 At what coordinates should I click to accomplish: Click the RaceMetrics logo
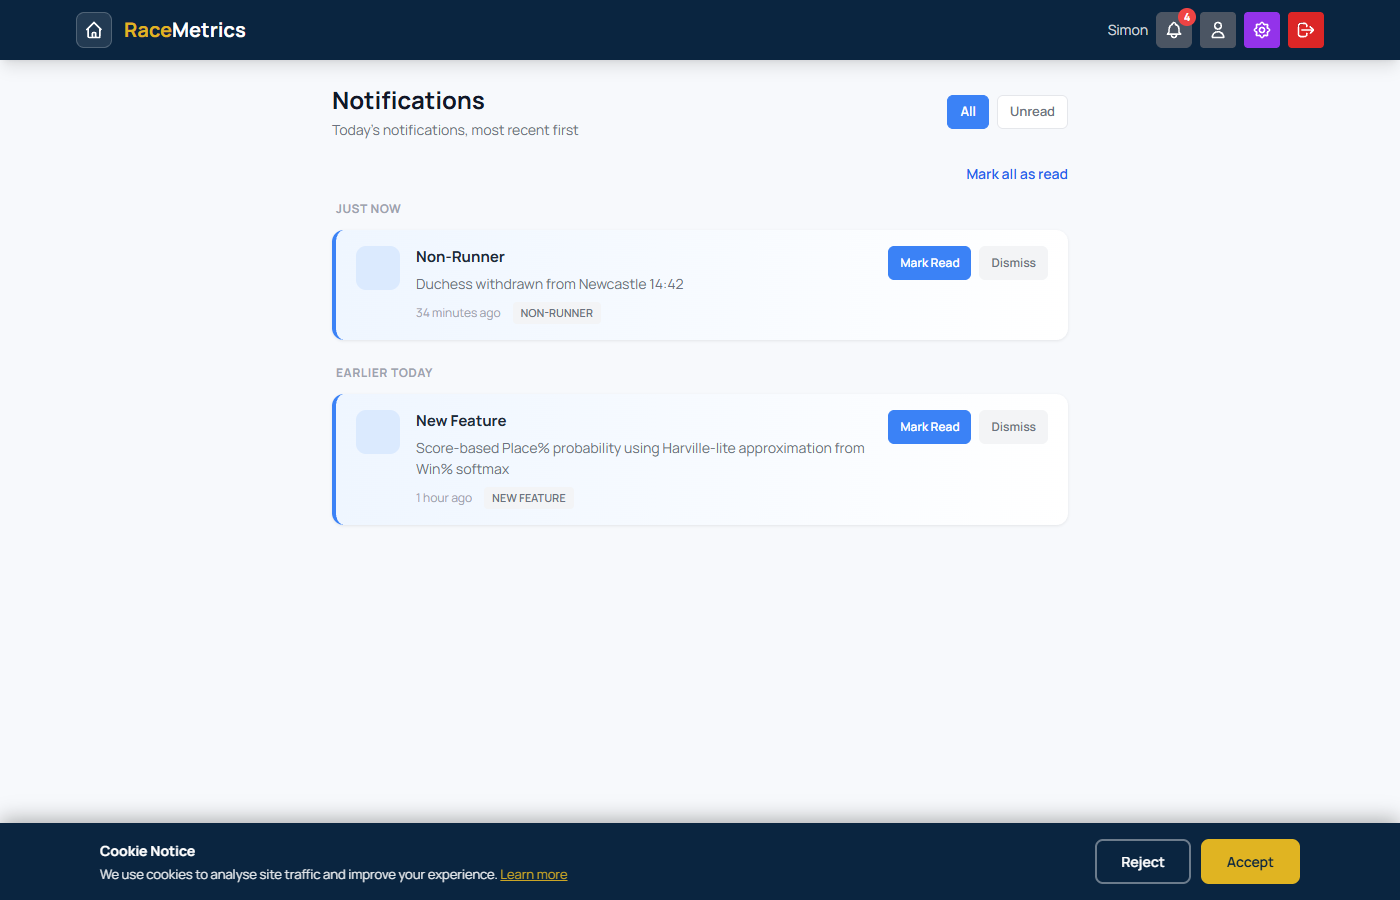click(184, 30)
